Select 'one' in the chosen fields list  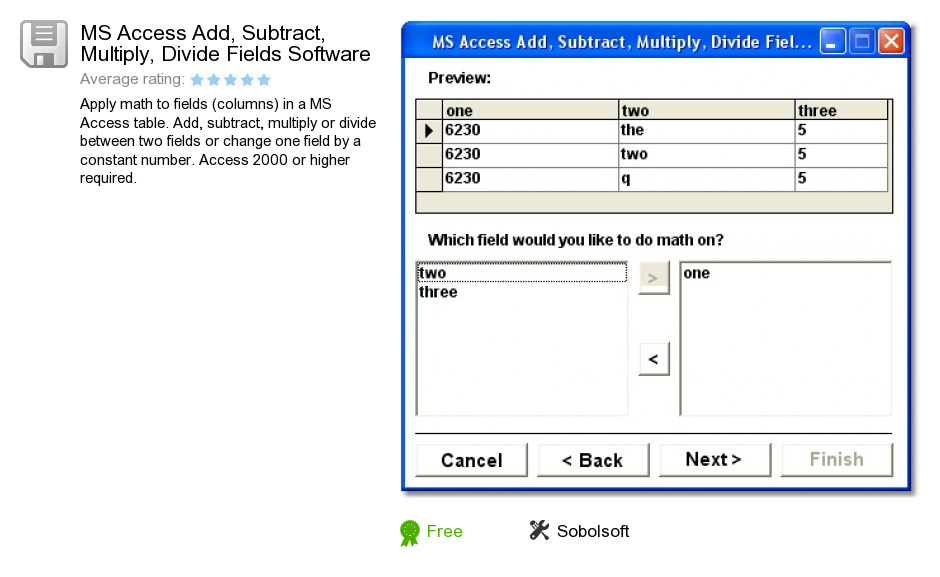pos(785,274)
